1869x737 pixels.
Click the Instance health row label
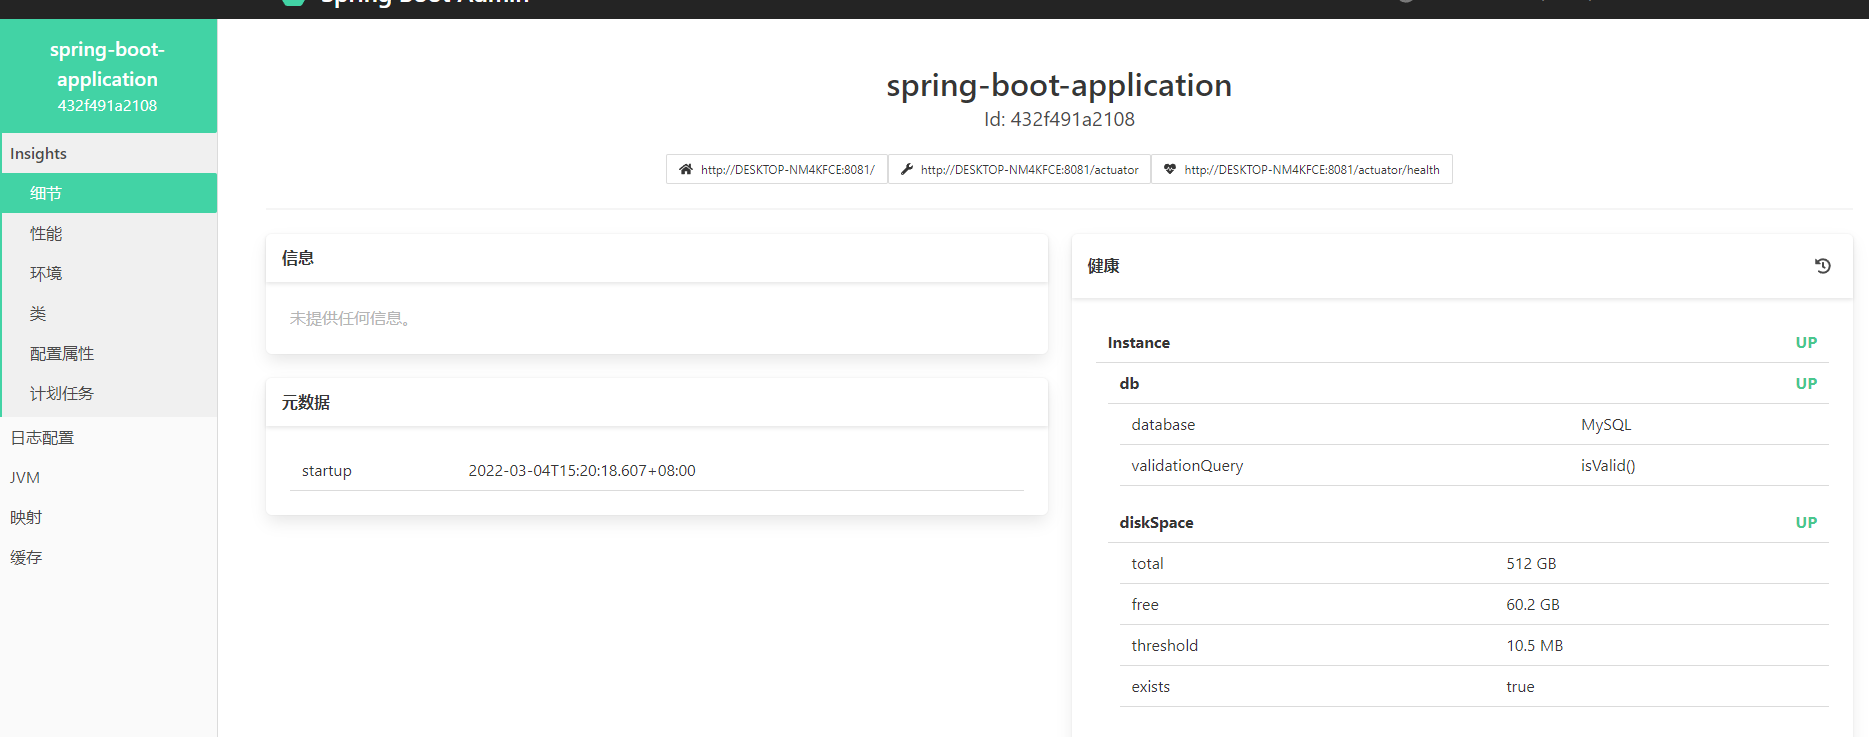(x=1139, y=342)
